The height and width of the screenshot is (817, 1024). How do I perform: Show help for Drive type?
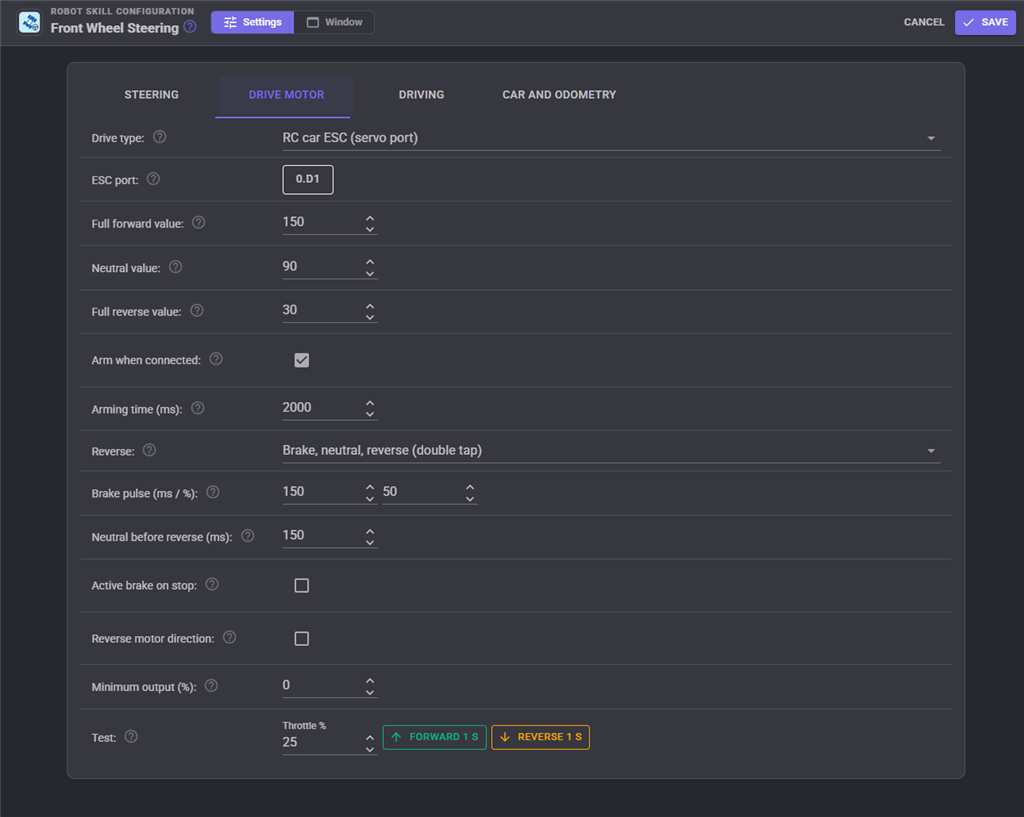(x=159, y=137)
